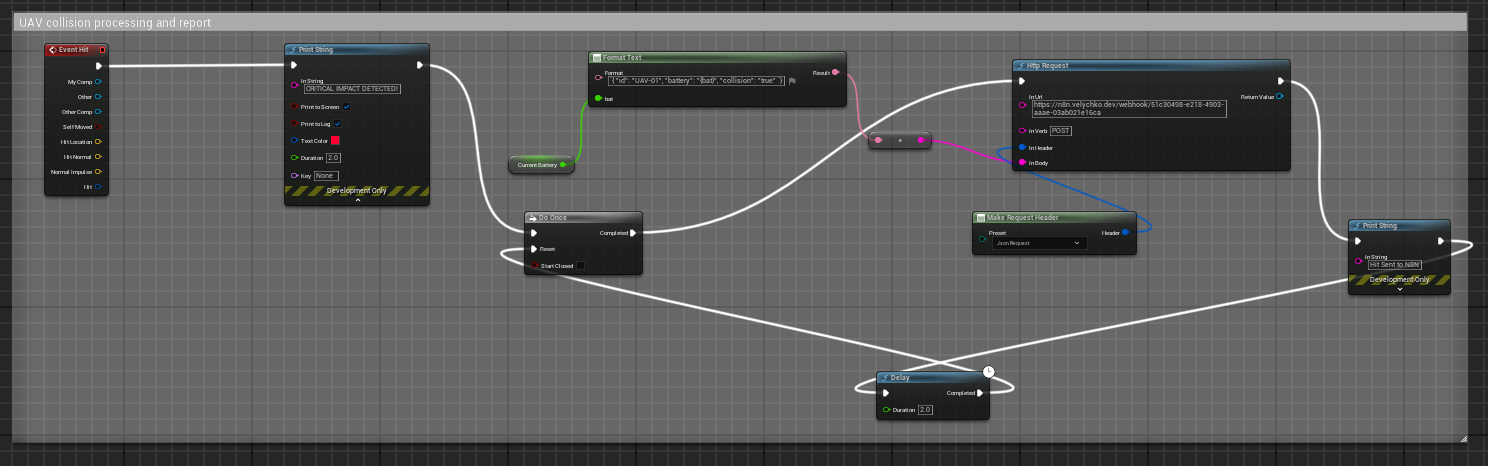Screen dimensions: 1488x466
Task: Click the Event Hit delegate output pin
Action: [x=102, y=49]
